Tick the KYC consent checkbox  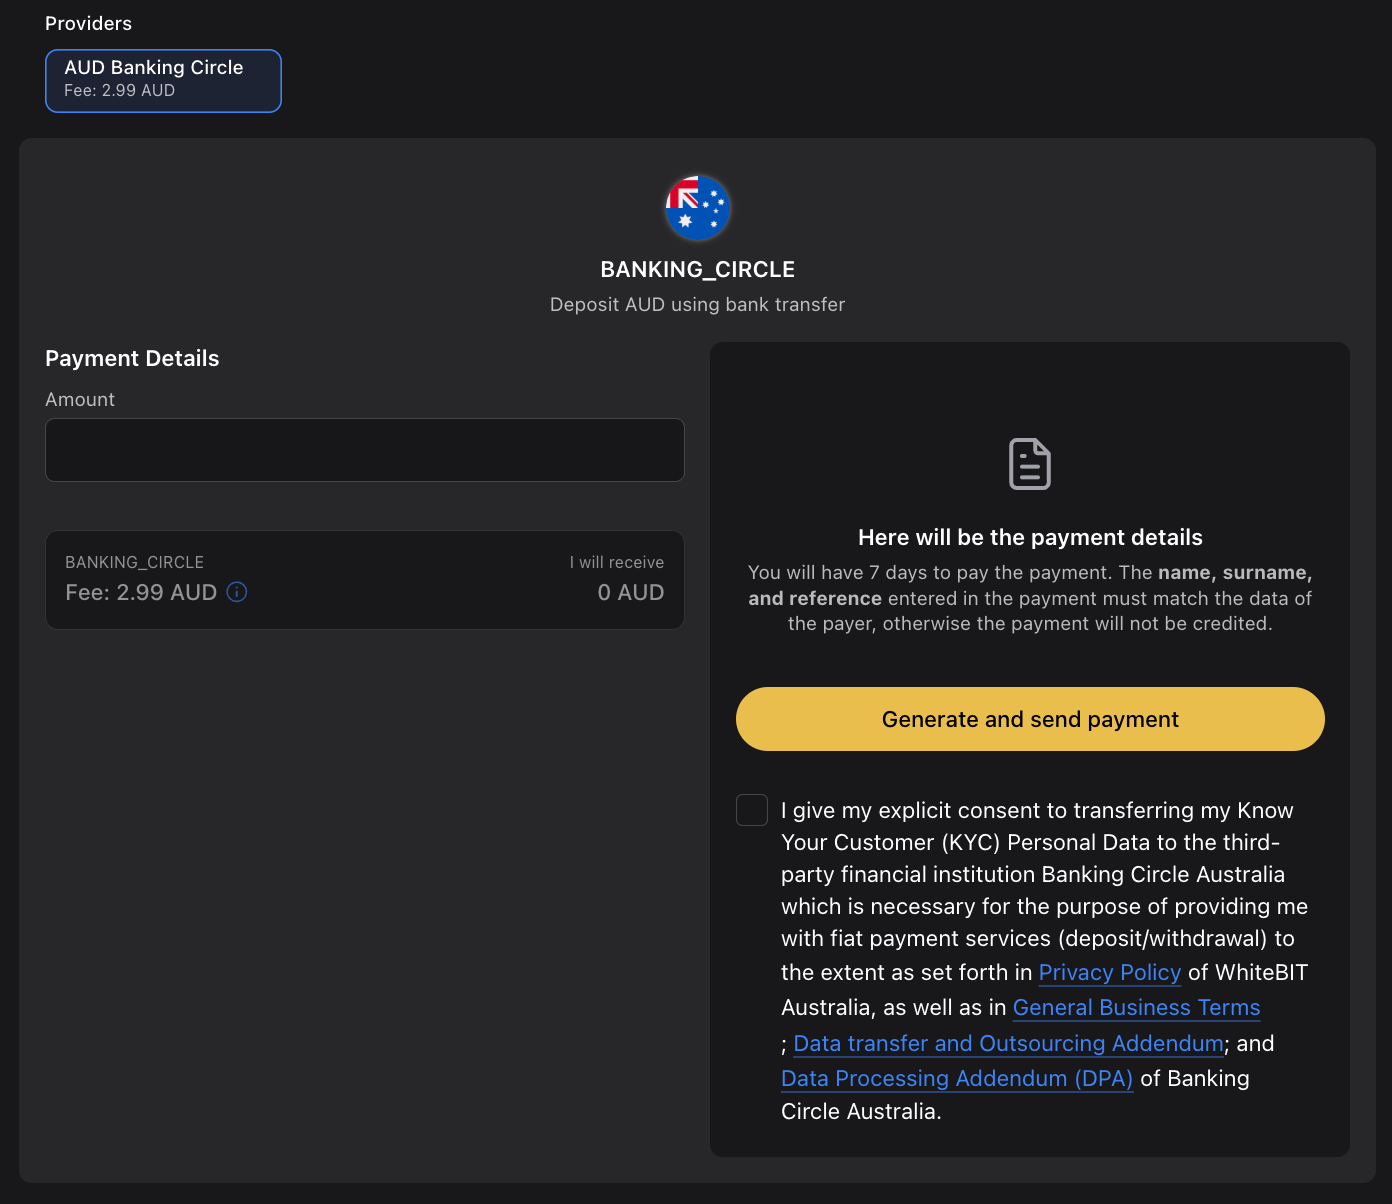[752, 810]
